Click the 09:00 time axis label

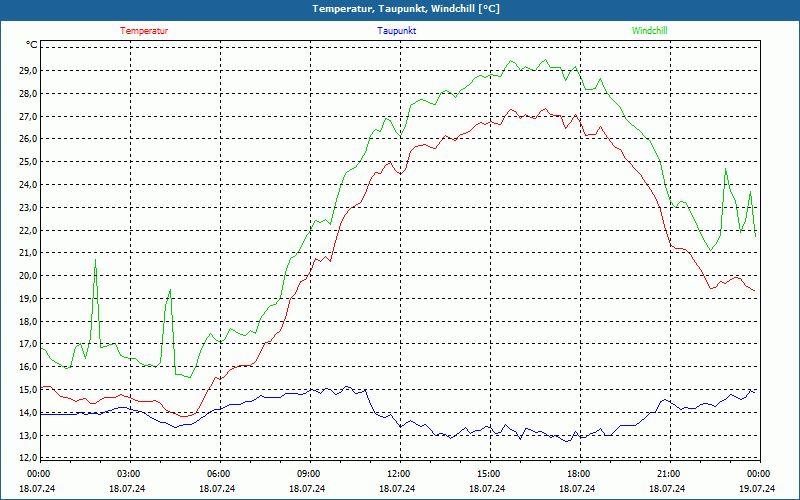(308, 474)
